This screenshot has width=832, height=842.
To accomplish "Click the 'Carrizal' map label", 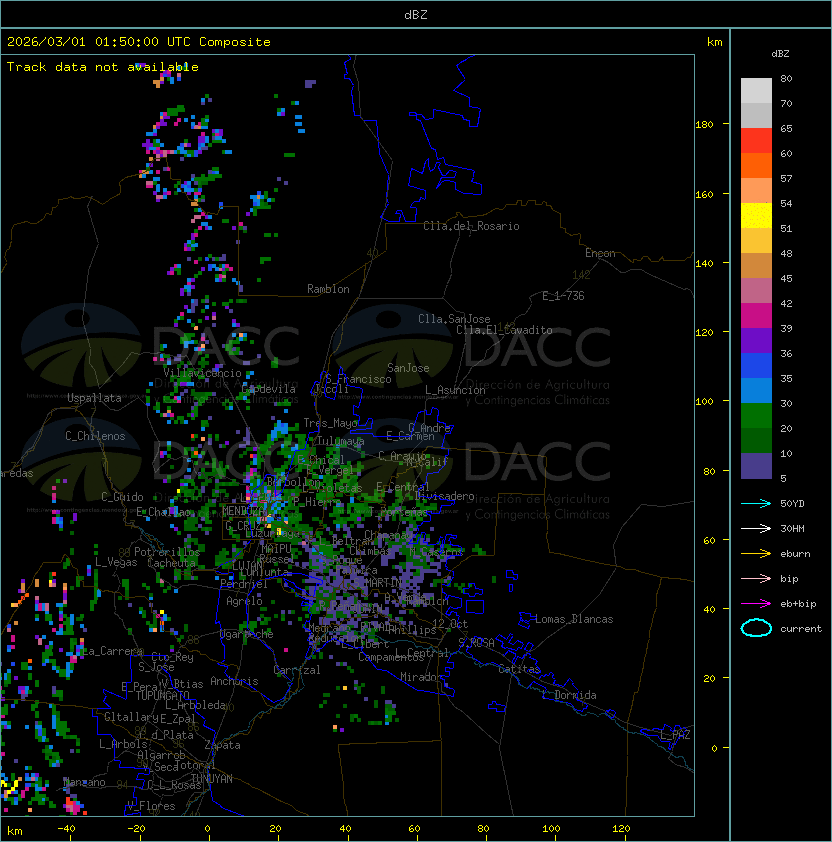I will (297, 670).
